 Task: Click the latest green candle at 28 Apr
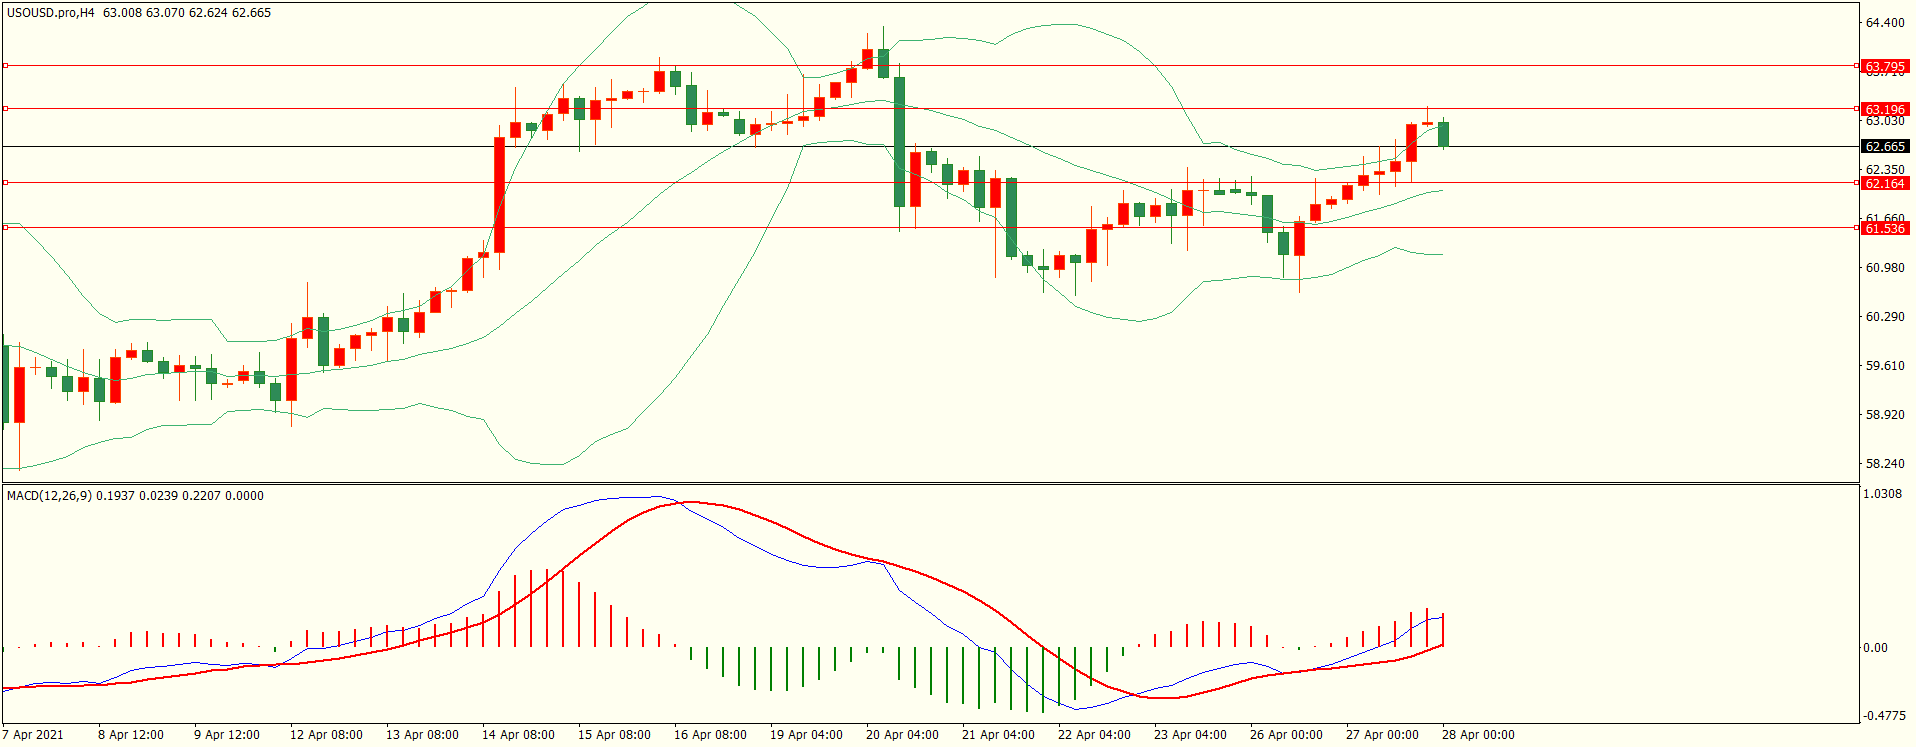[1443, 134]
